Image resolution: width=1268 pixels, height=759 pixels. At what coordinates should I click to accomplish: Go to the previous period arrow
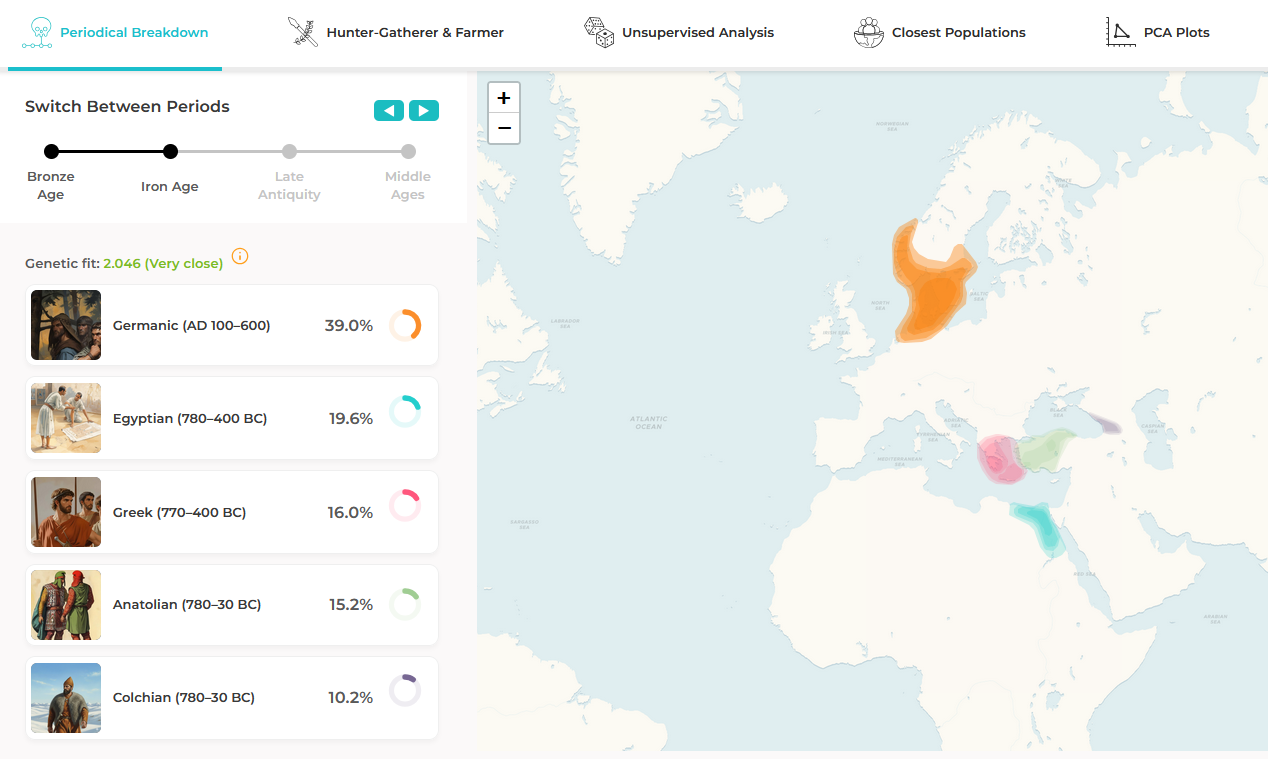[x=389, y=110]
